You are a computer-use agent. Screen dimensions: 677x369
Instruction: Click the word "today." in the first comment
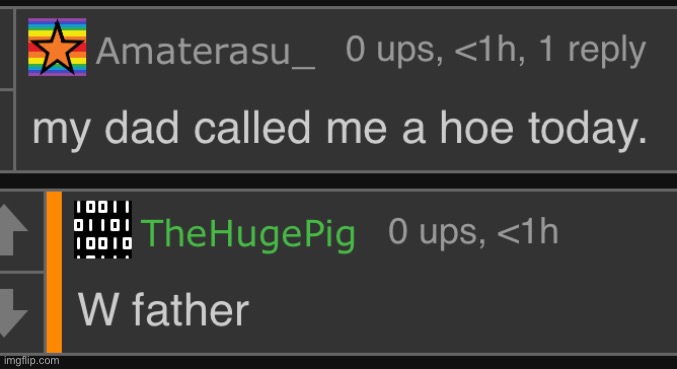[588, 129]
